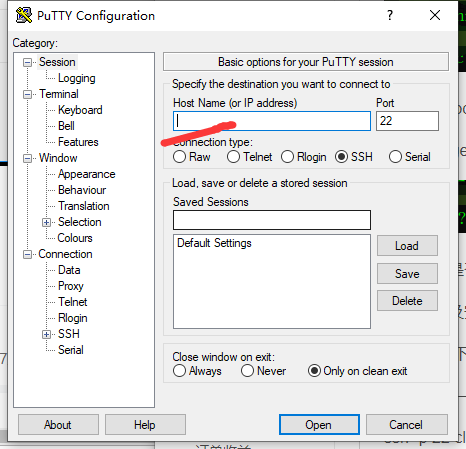This screenshot has height=449, width=466.
Task: Collapse the Terminal category
Action: click(27, 95)
